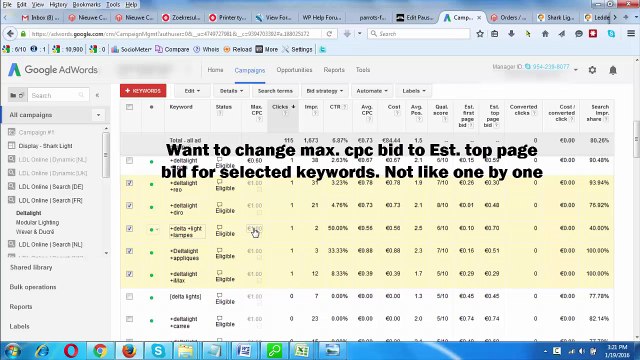
Task: Open Word from the taskbar
Action: pos(244,351)
